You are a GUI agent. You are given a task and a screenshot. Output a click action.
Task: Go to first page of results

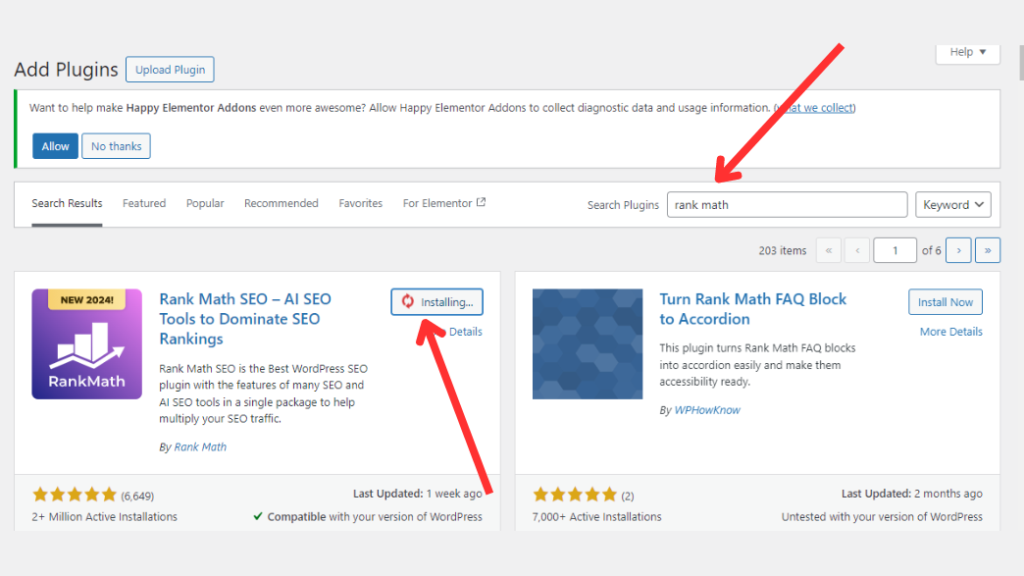coord(829,250)
